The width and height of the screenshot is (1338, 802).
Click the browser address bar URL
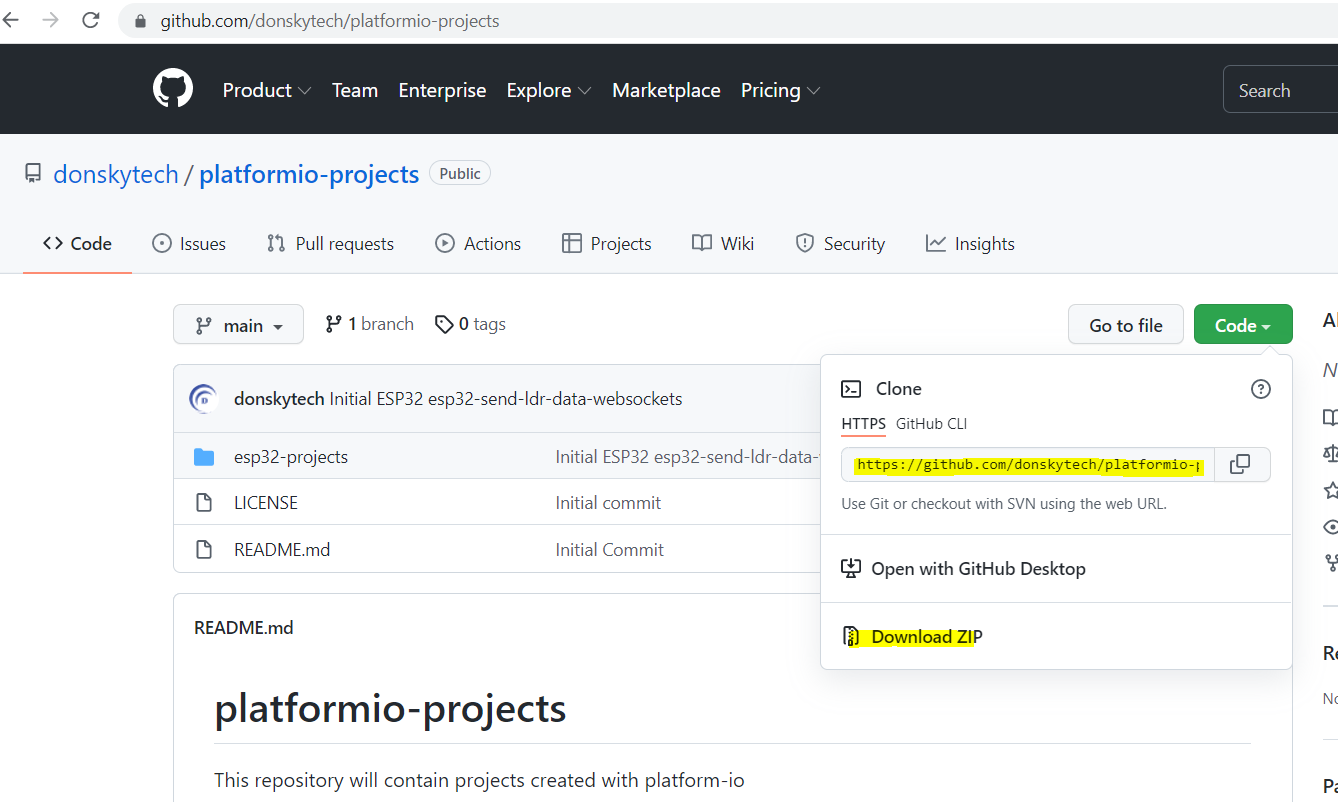coord(330,21)
